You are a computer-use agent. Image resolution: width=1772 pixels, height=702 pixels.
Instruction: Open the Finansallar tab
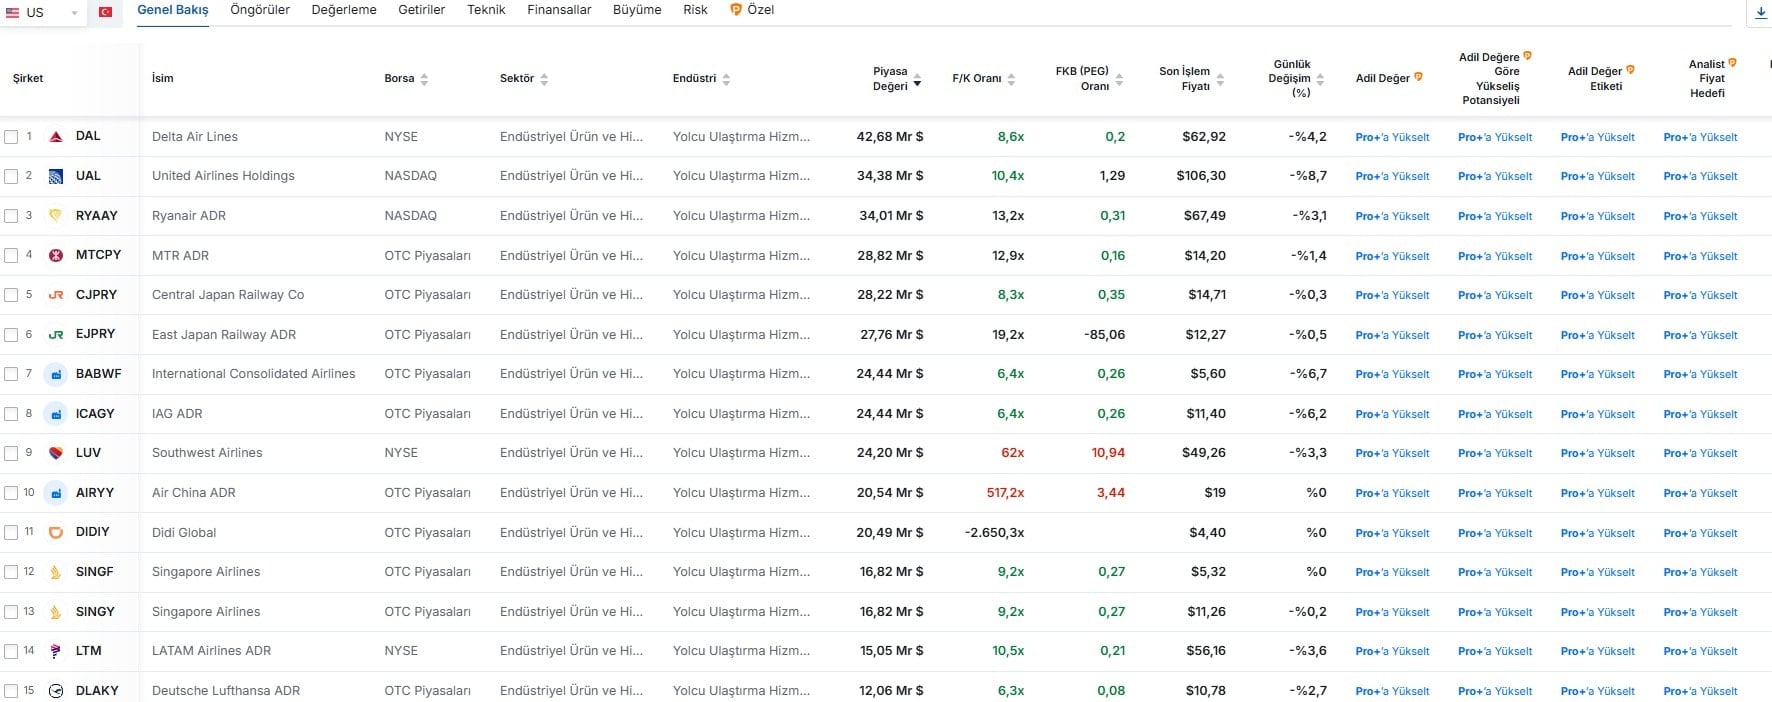click(x=559, y=10)
